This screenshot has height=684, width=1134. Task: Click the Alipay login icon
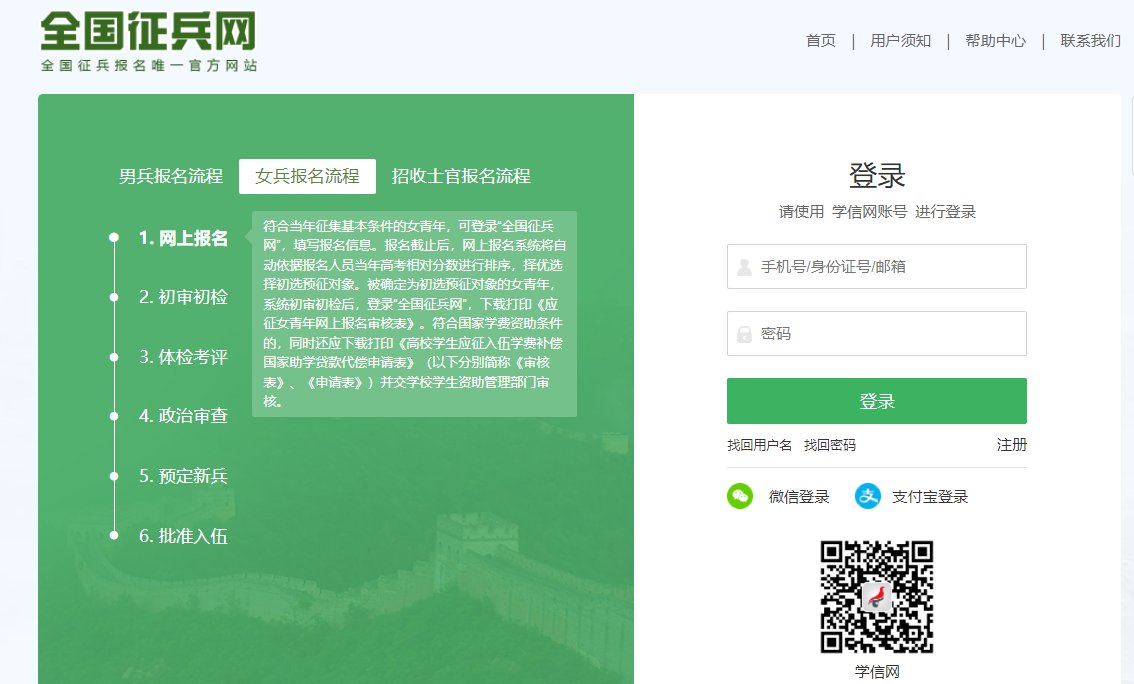click(x=868, y=496)
